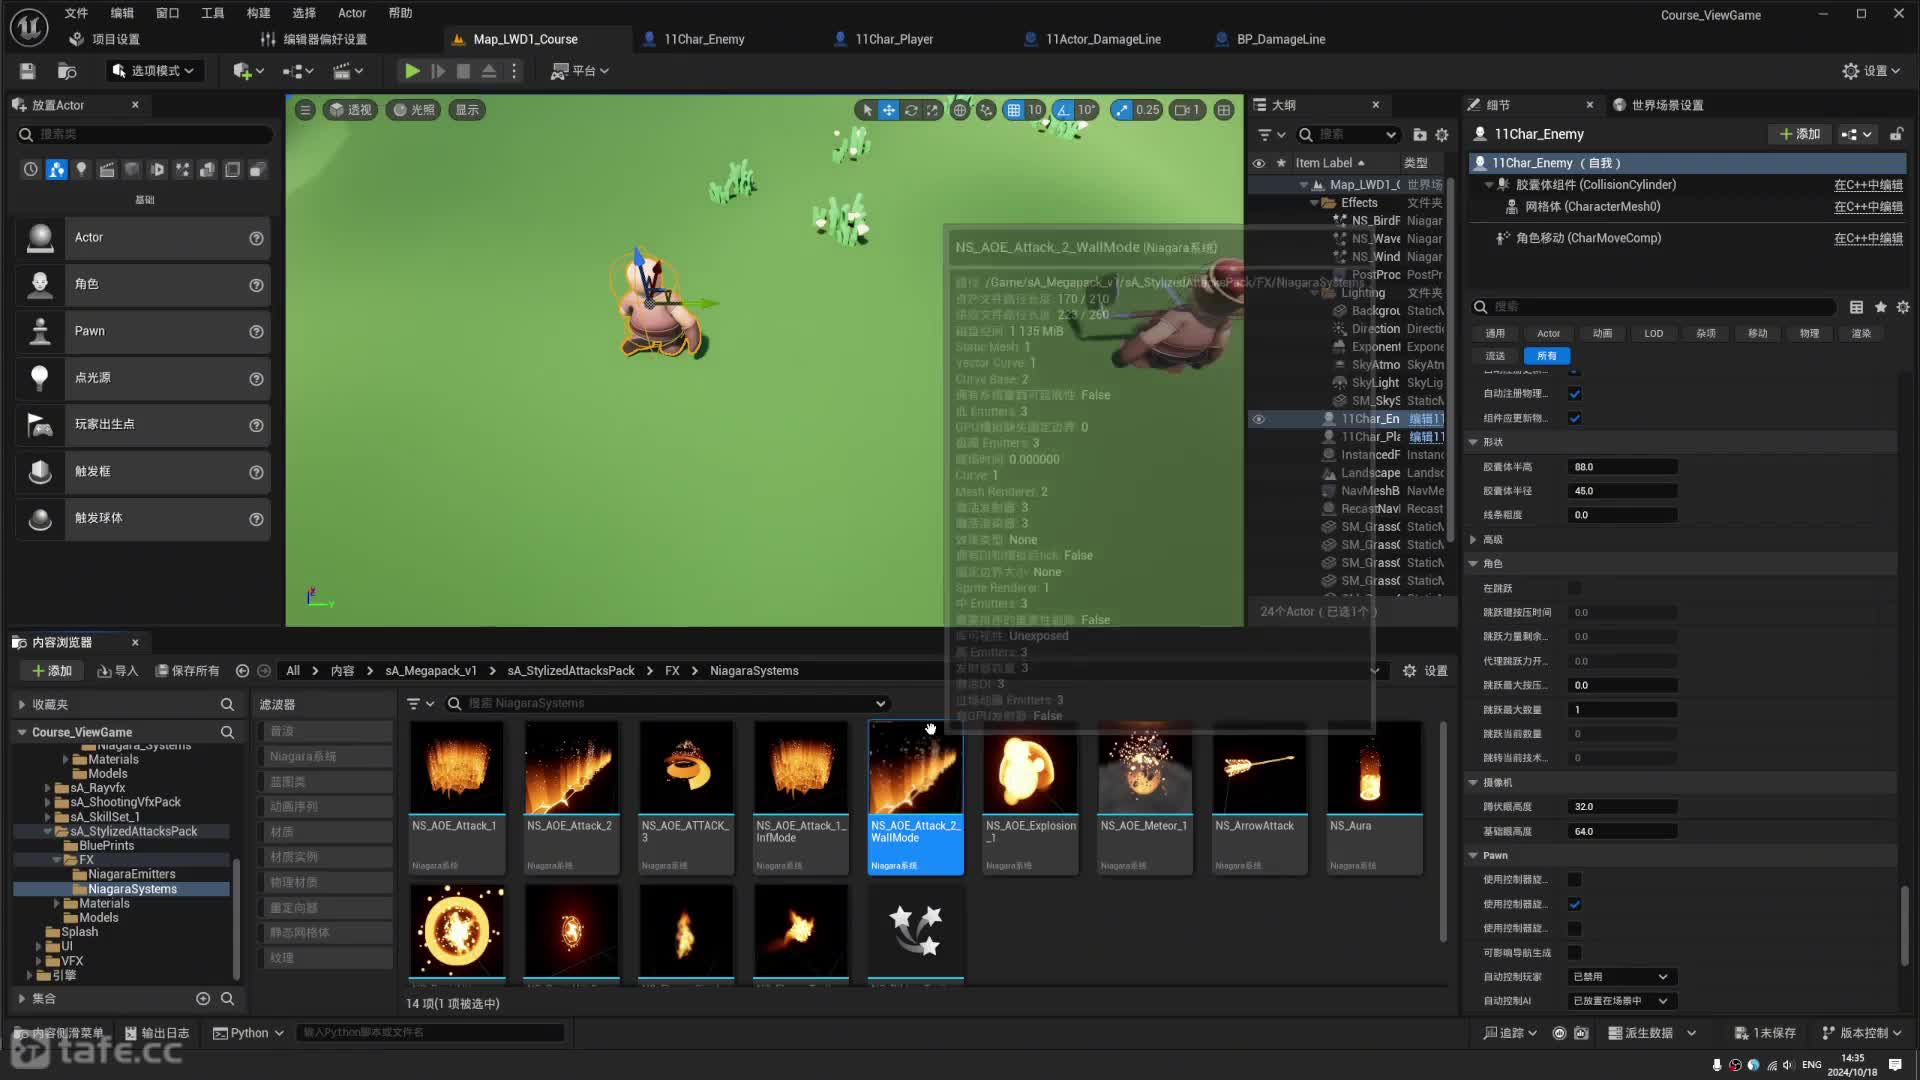Click the 胶囊体半高 value field

coord(1622,467)
